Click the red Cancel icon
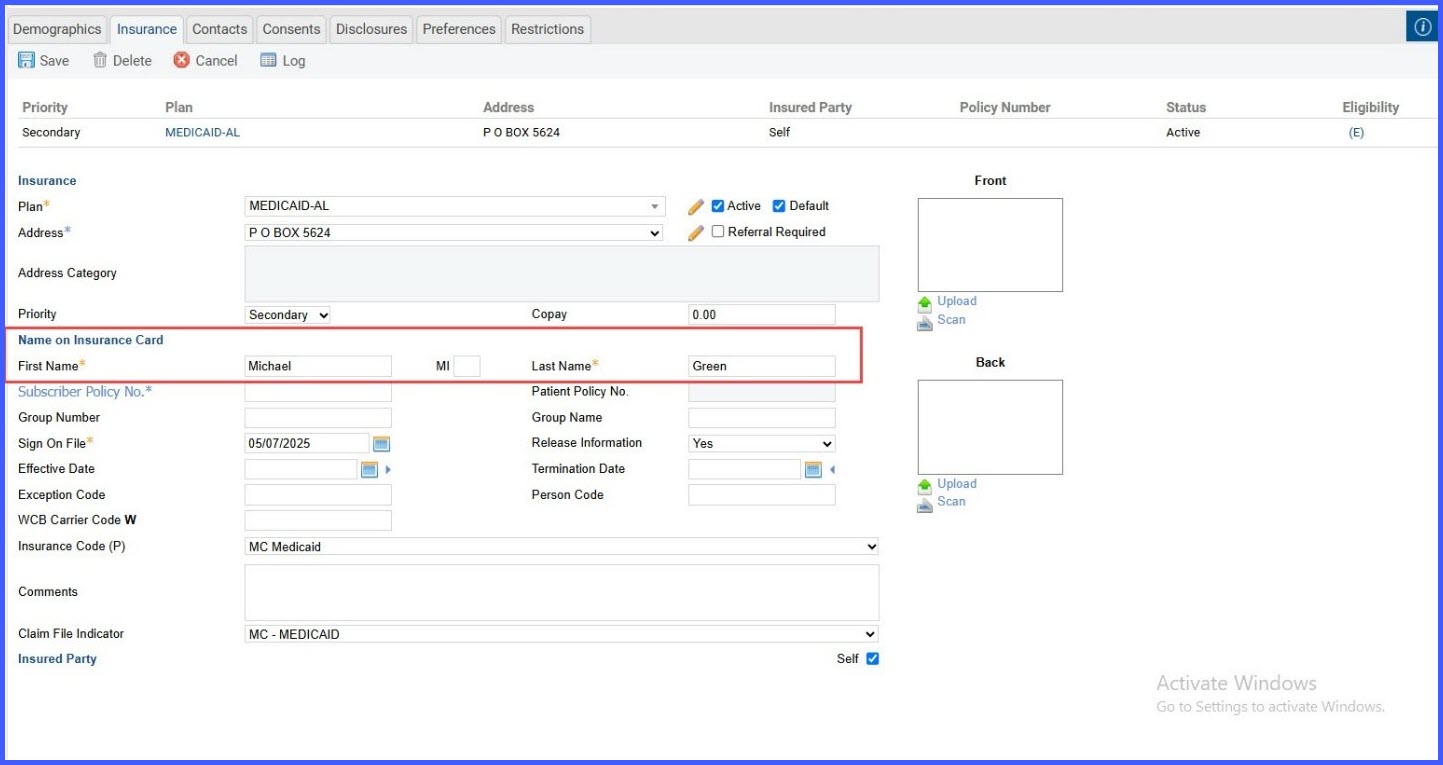This screenshot has width=1443, height=765. coord(181,61)
